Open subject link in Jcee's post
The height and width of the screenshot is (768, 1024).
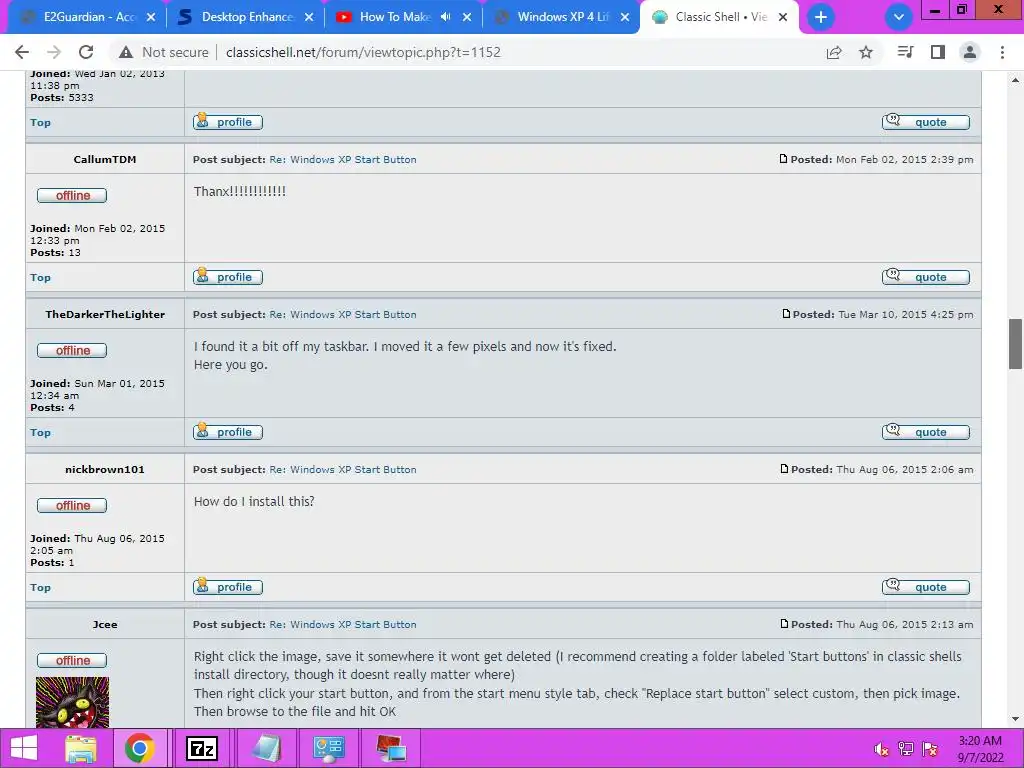coord(343,624)
